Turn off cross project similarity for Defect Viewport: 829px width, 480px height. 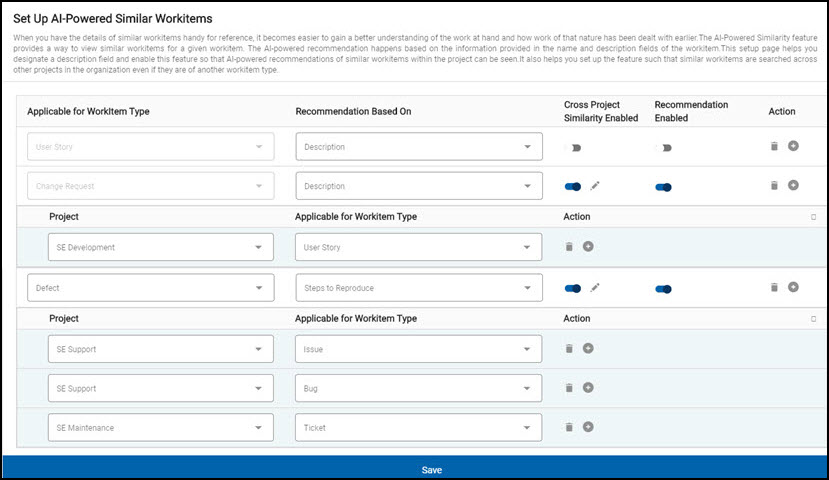pos(573,288)
